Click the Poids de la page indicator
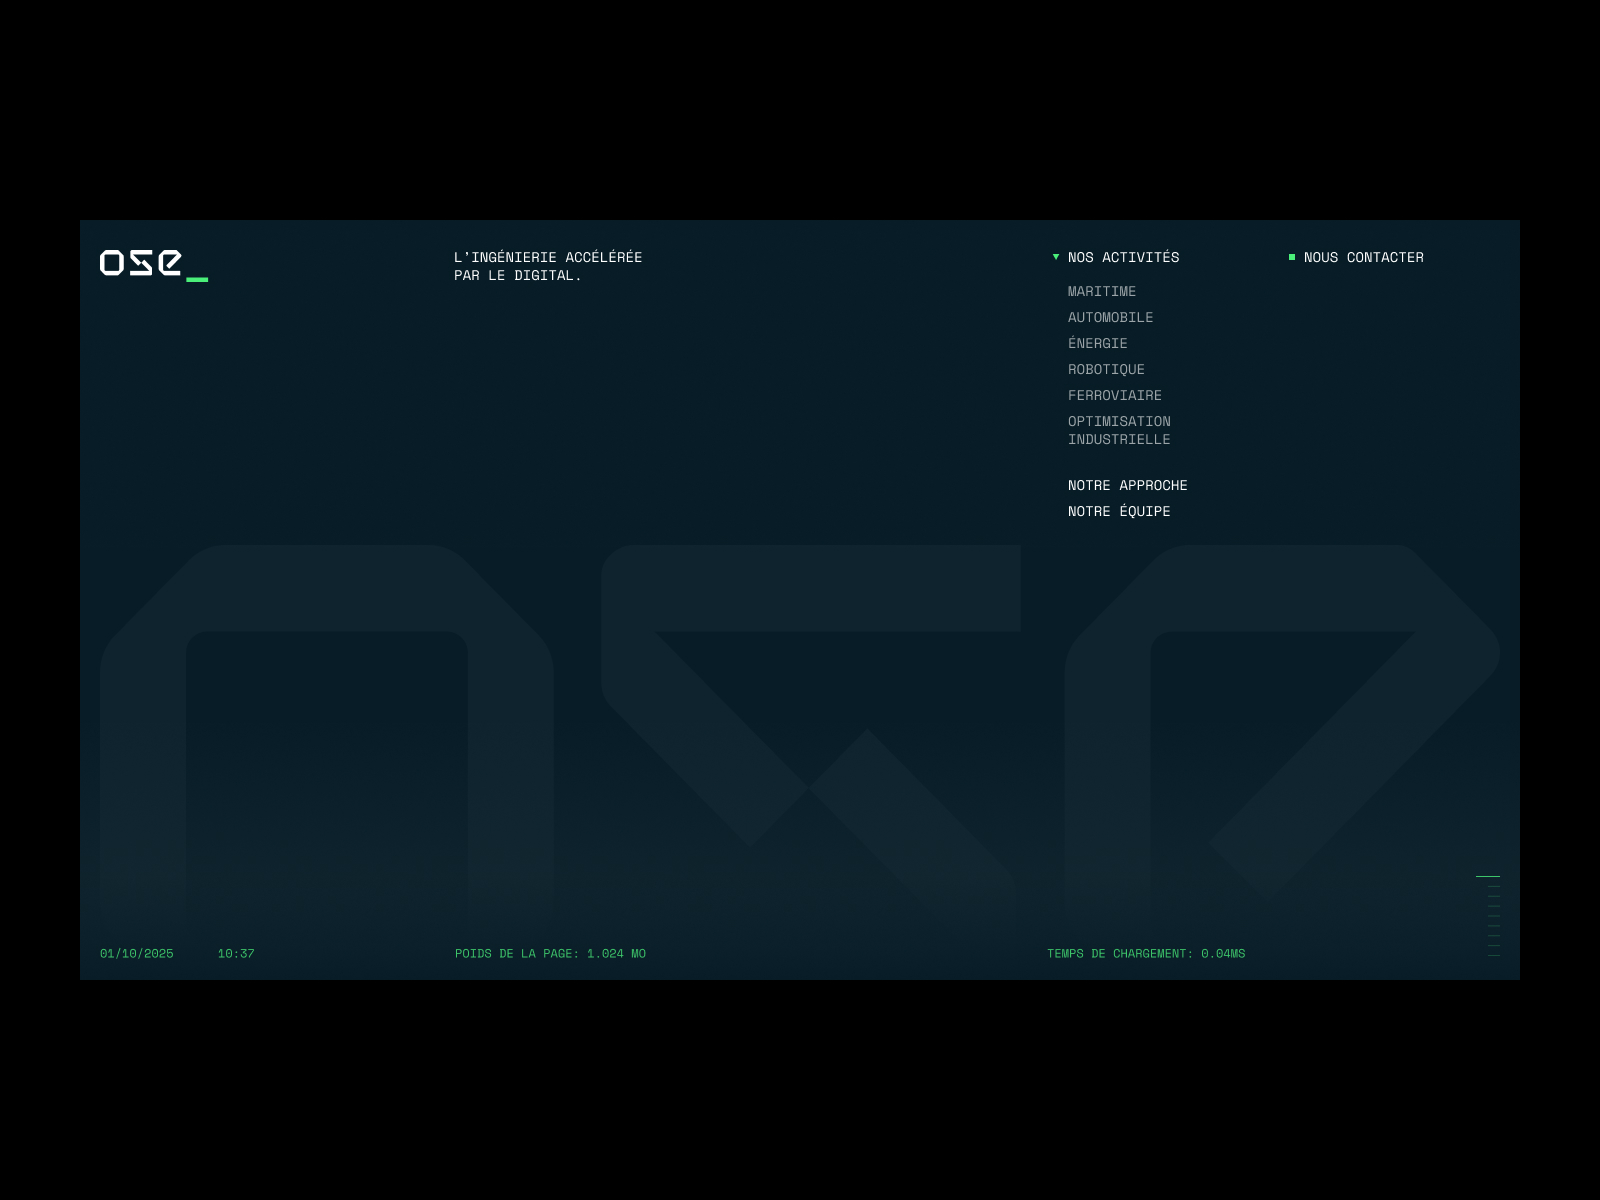The image size is (1600, 1200). [550, 954]
